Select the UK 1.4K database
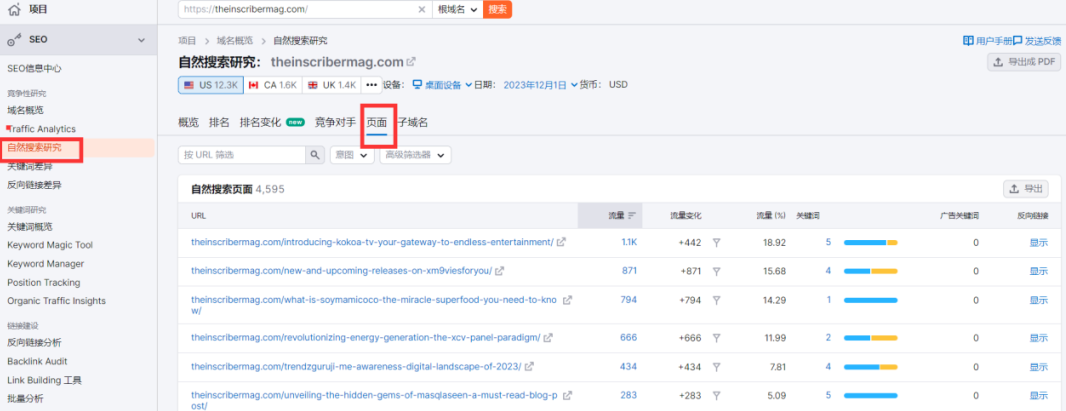The image size is (1066, 411). coord(332,85)
